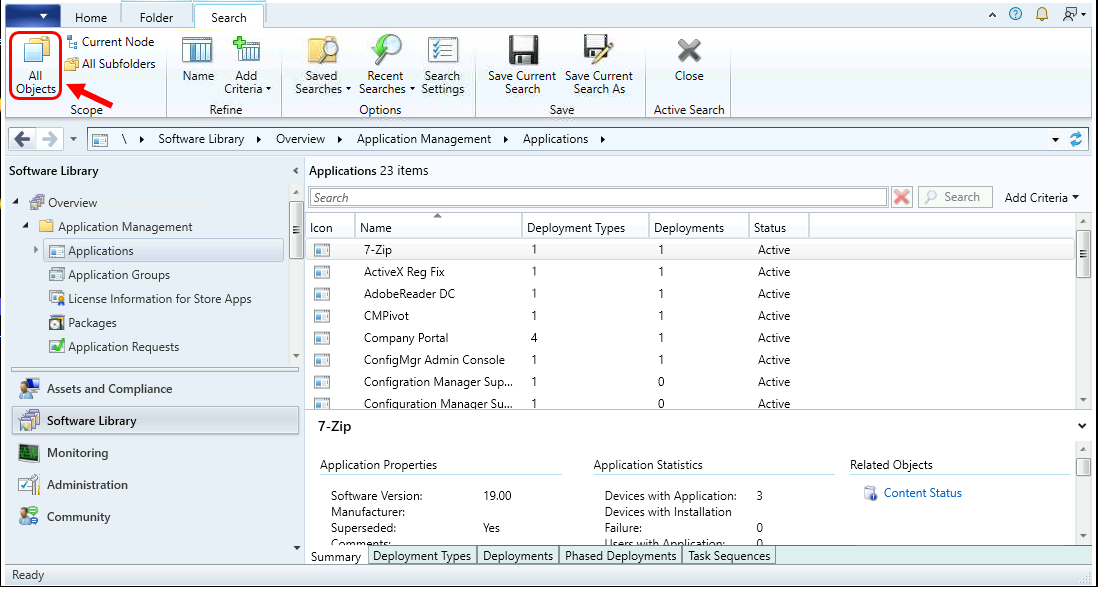Open the Deployments tab in the details pane
The height and width of the screenshot is (589, 1101).
click(x=517, y=556)
